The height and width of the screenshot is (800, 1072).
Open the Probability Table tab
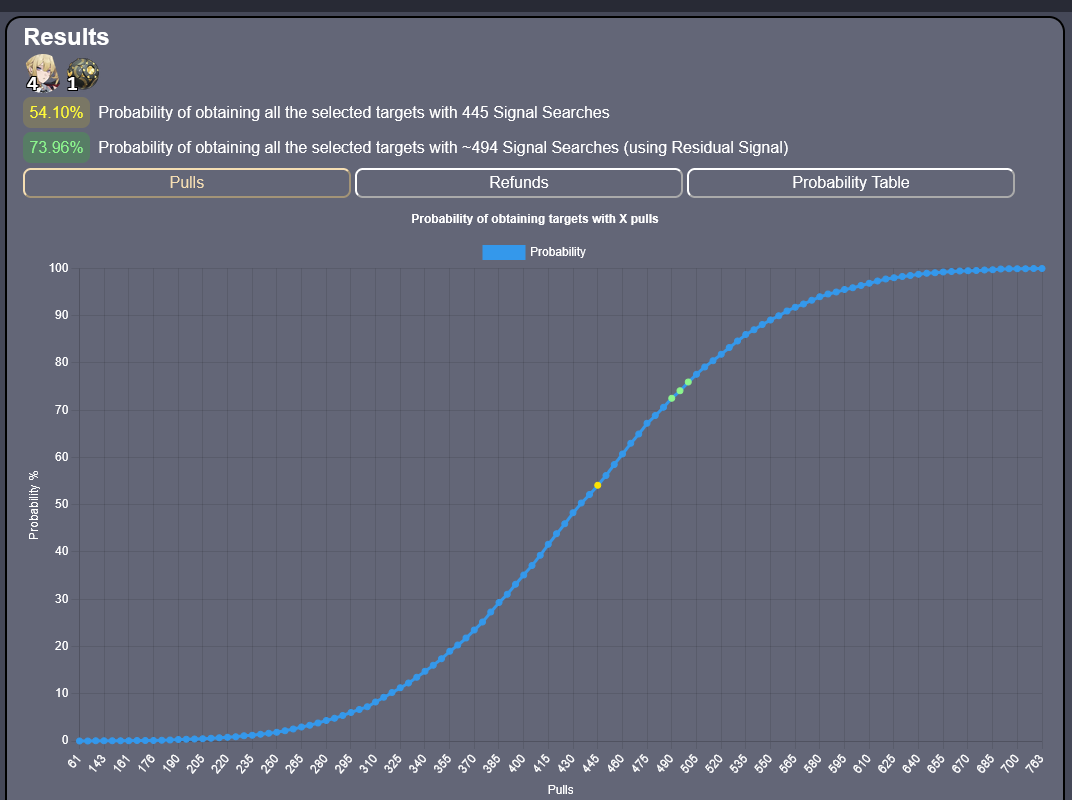pos(850,183)
